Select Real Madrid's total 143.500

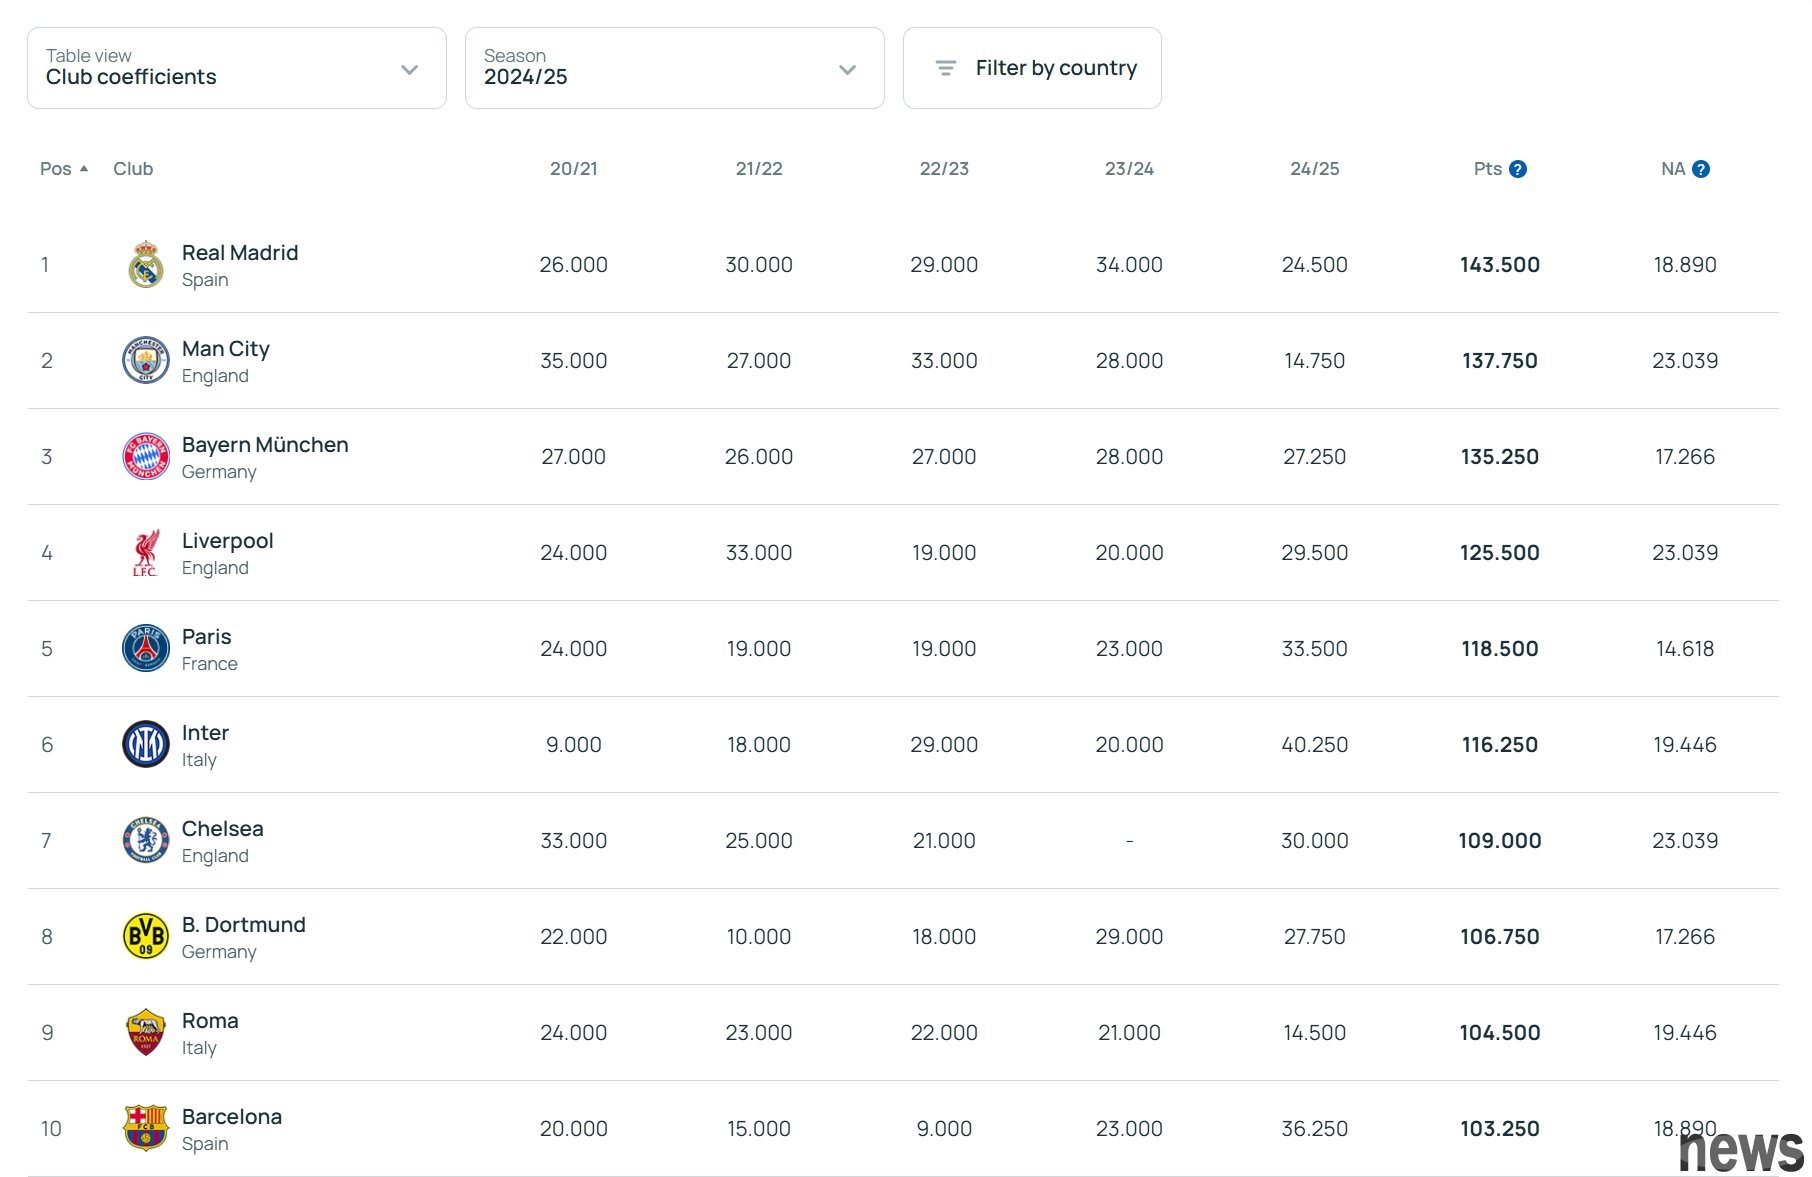click(x=1500, y=265)
